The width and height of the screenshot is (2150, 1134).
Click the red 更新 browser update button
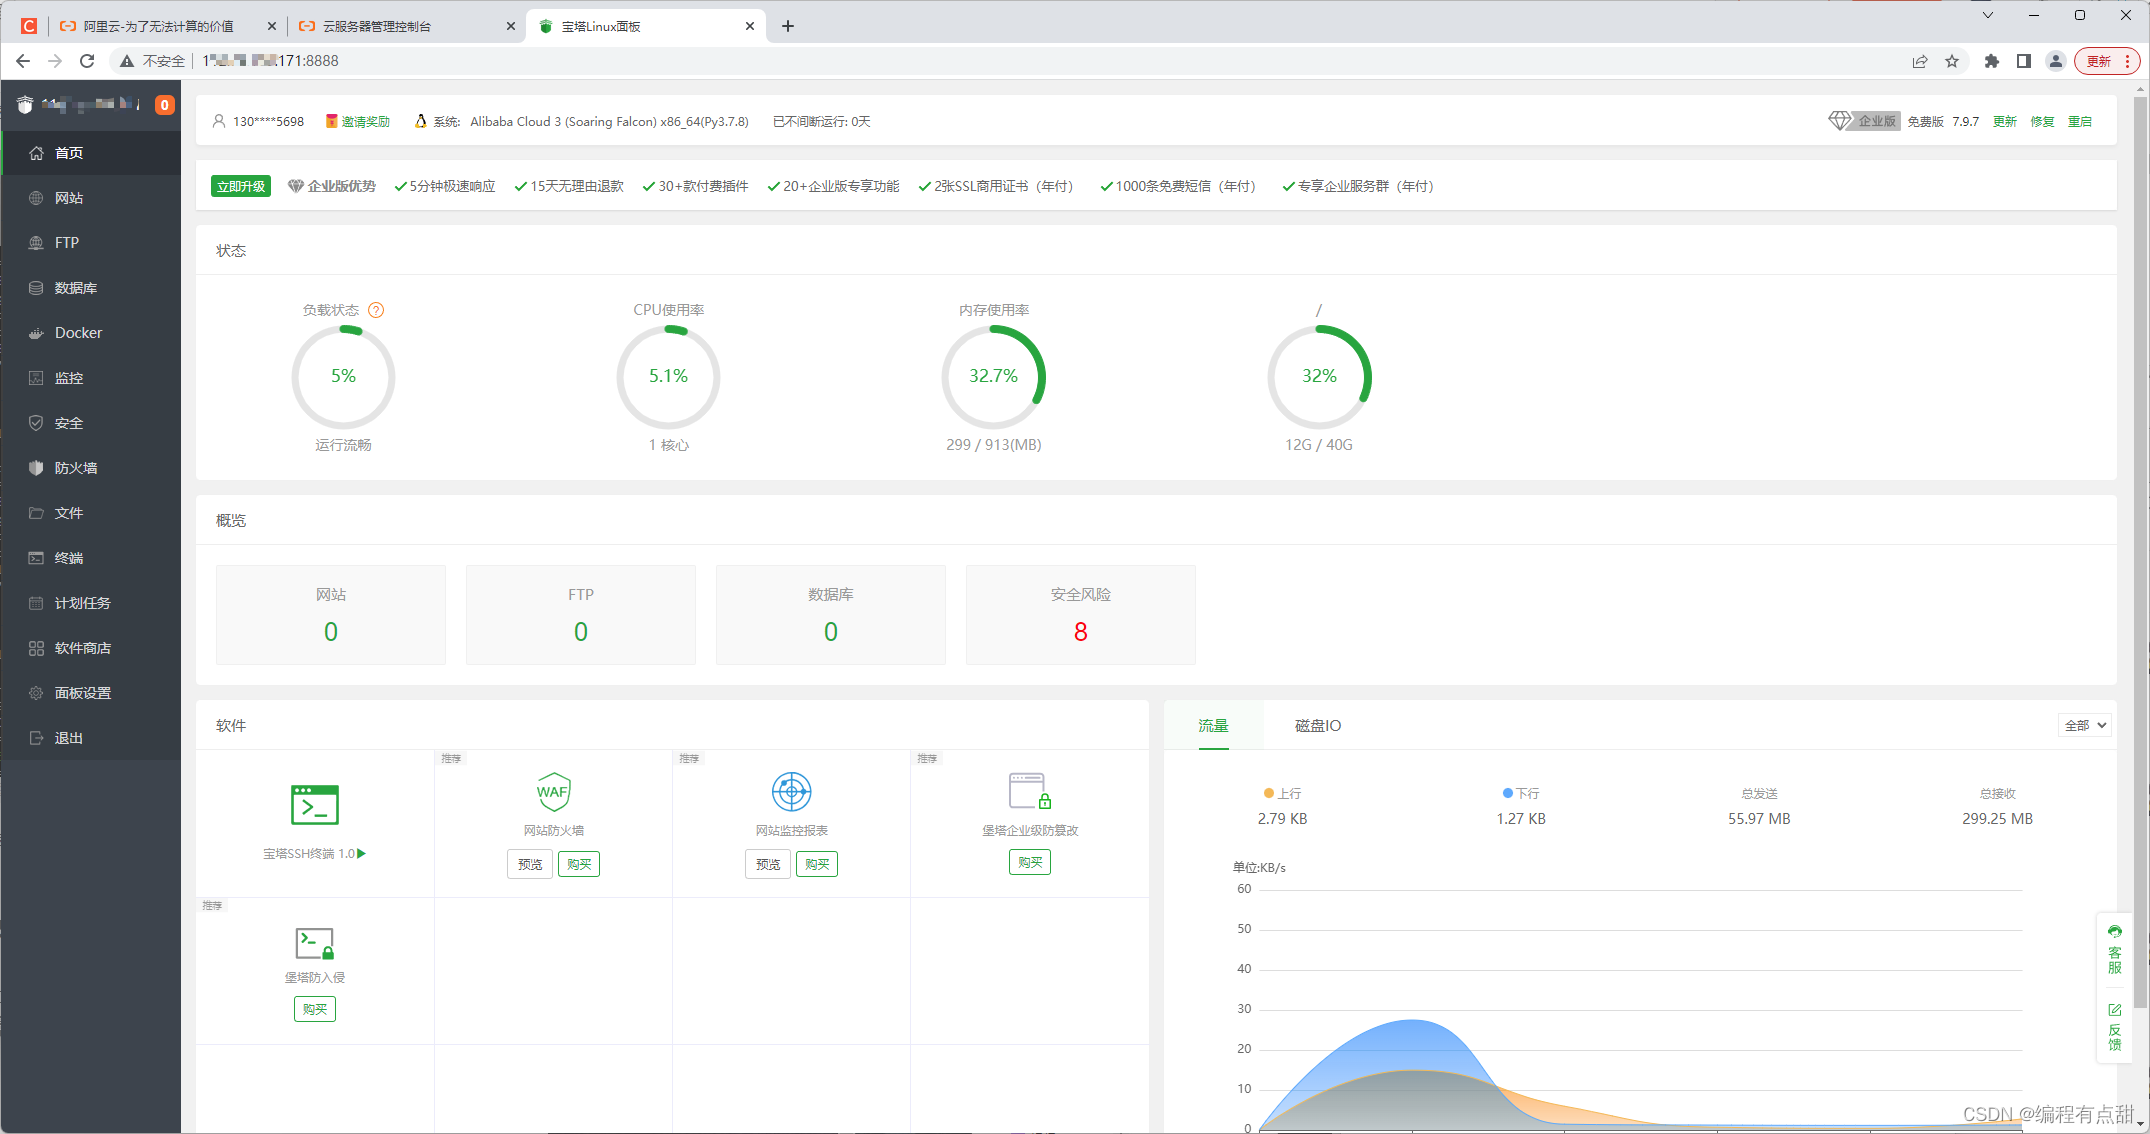[2106, 61]
